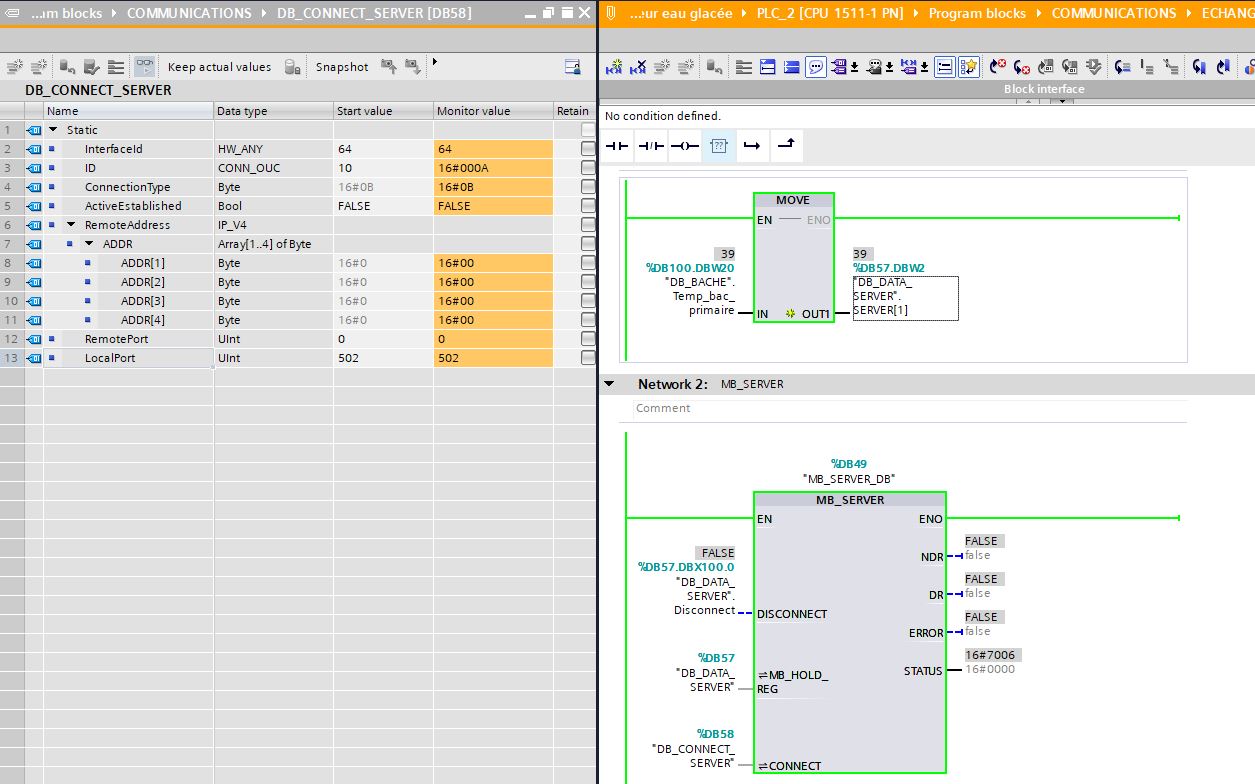
Task: Collapse the Static section
Action: point(54,130)
